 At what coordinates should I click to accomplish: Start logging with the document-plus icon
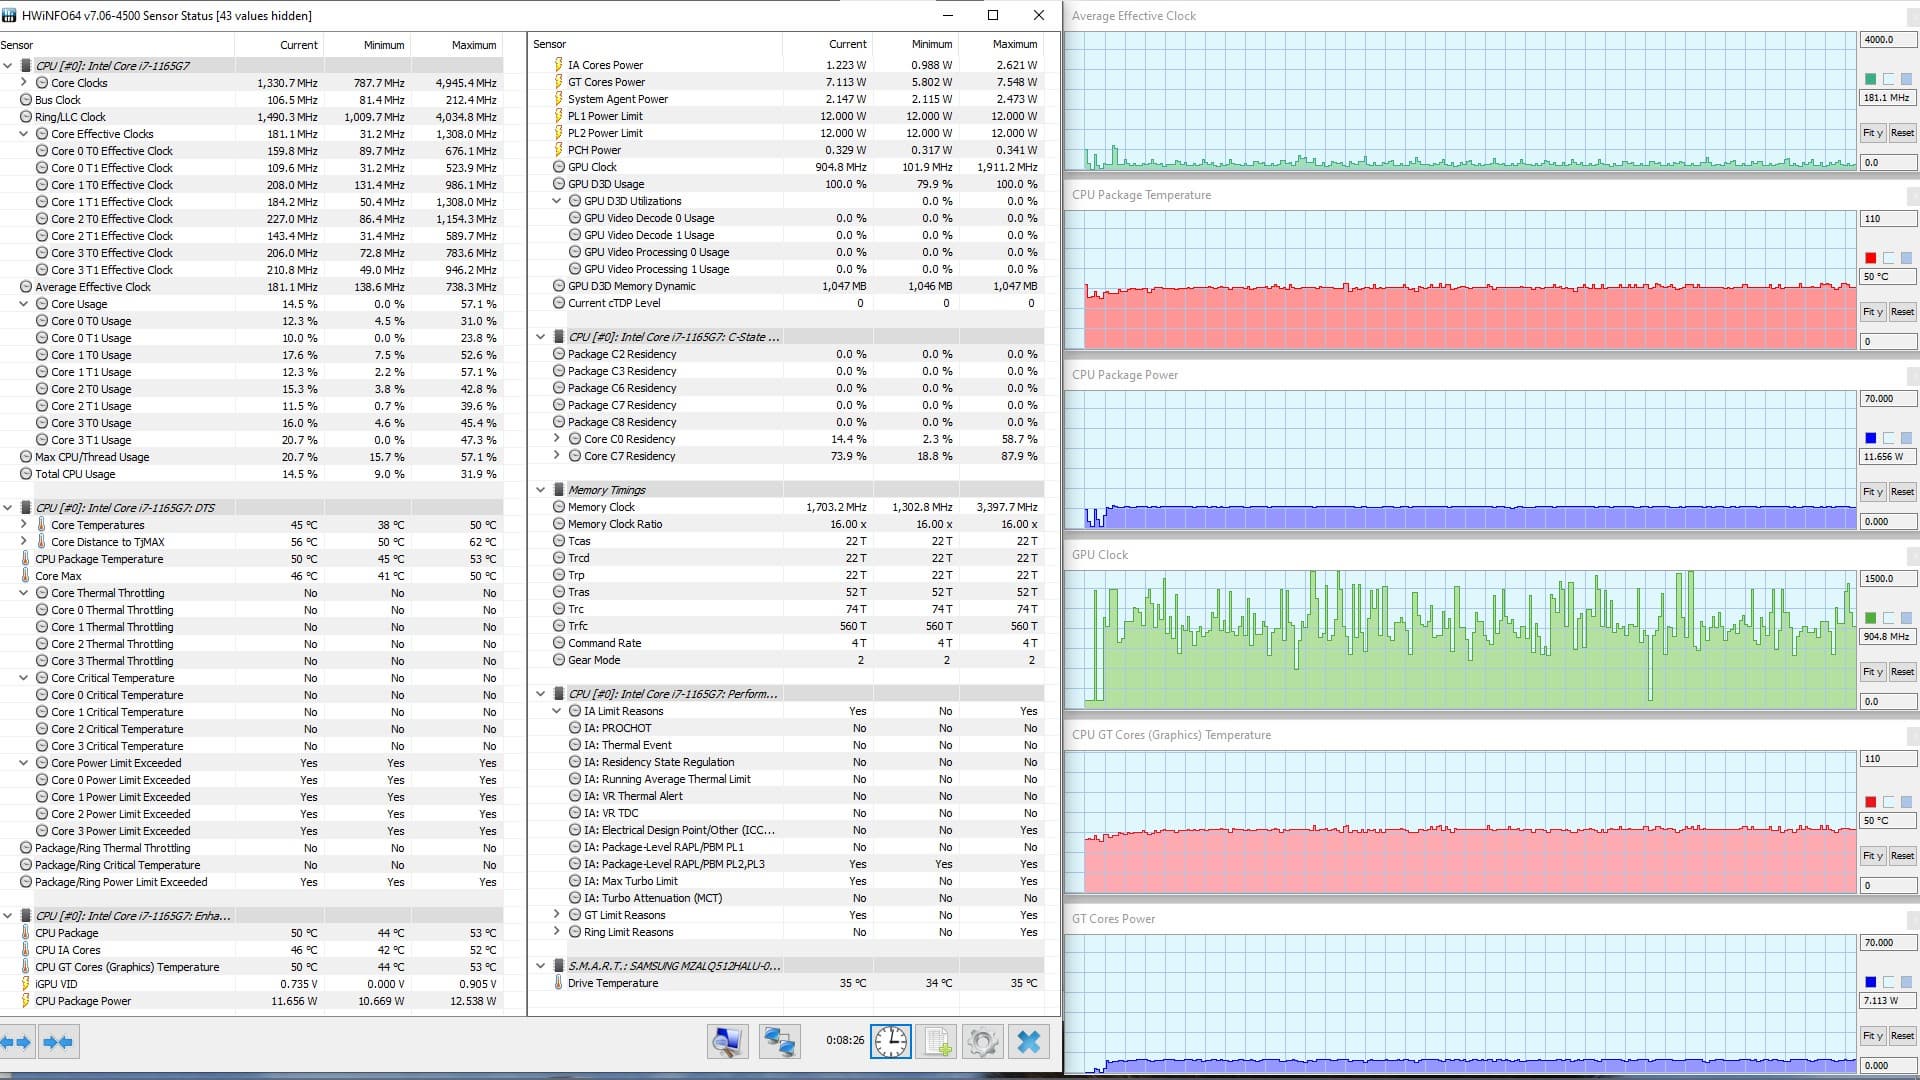pos(937,1042)
